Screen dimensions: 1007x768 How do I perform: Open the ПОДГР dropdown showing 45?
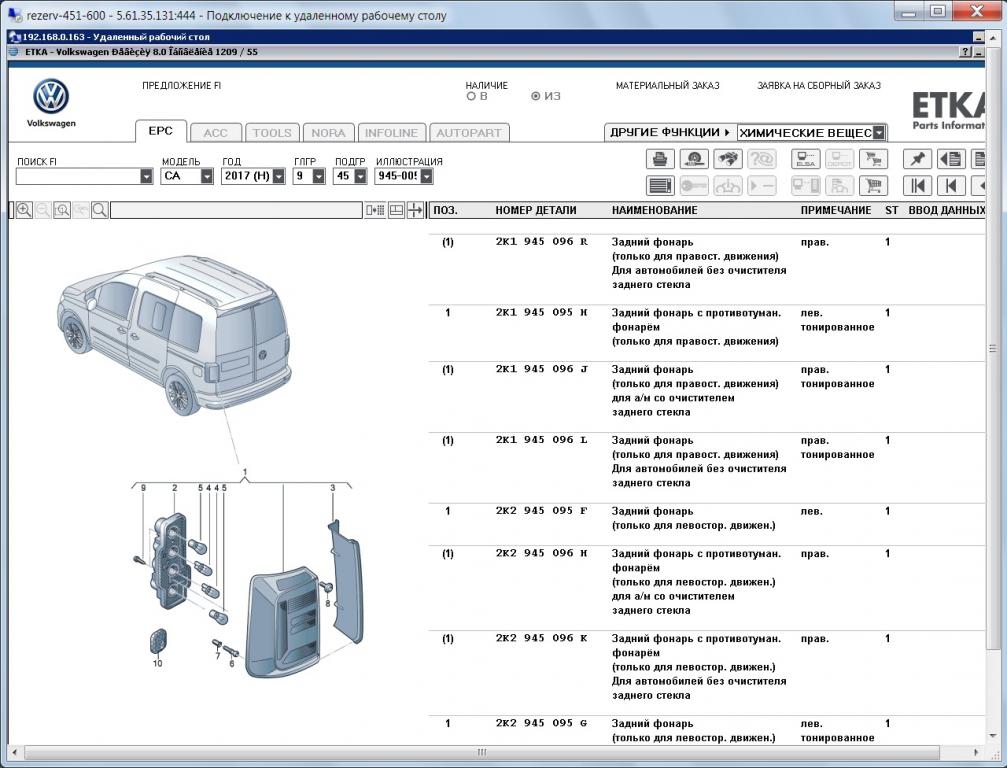click(x=360, y=176)
